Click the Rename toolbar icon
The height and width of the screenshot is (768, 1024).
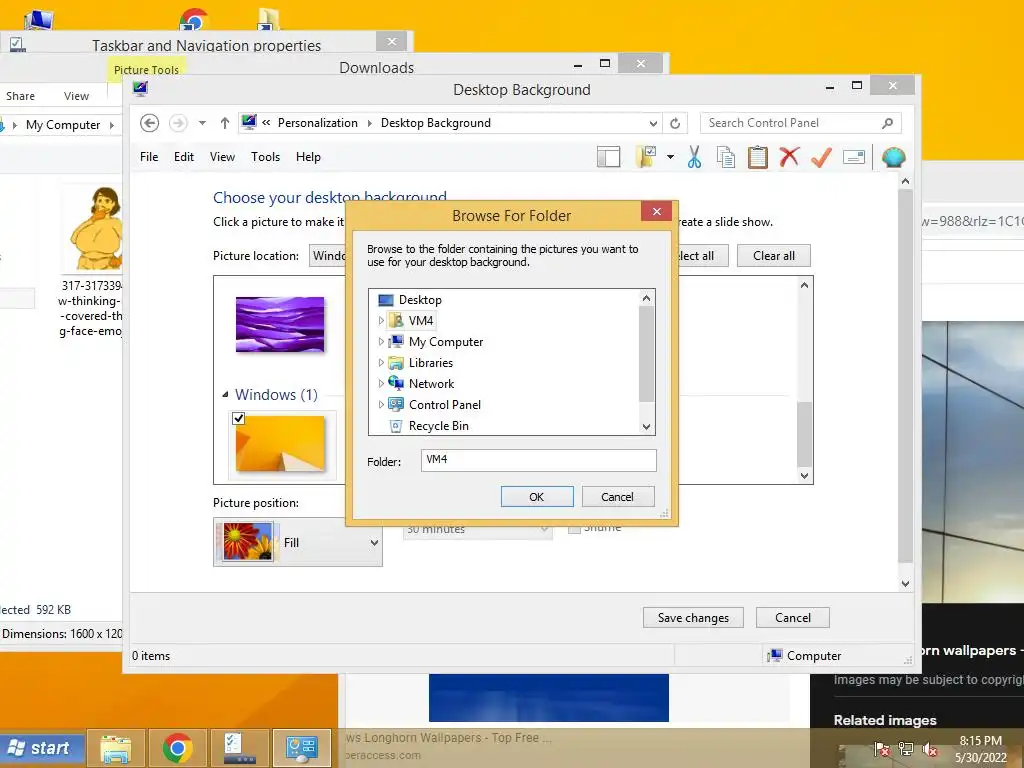coord(854,157)
